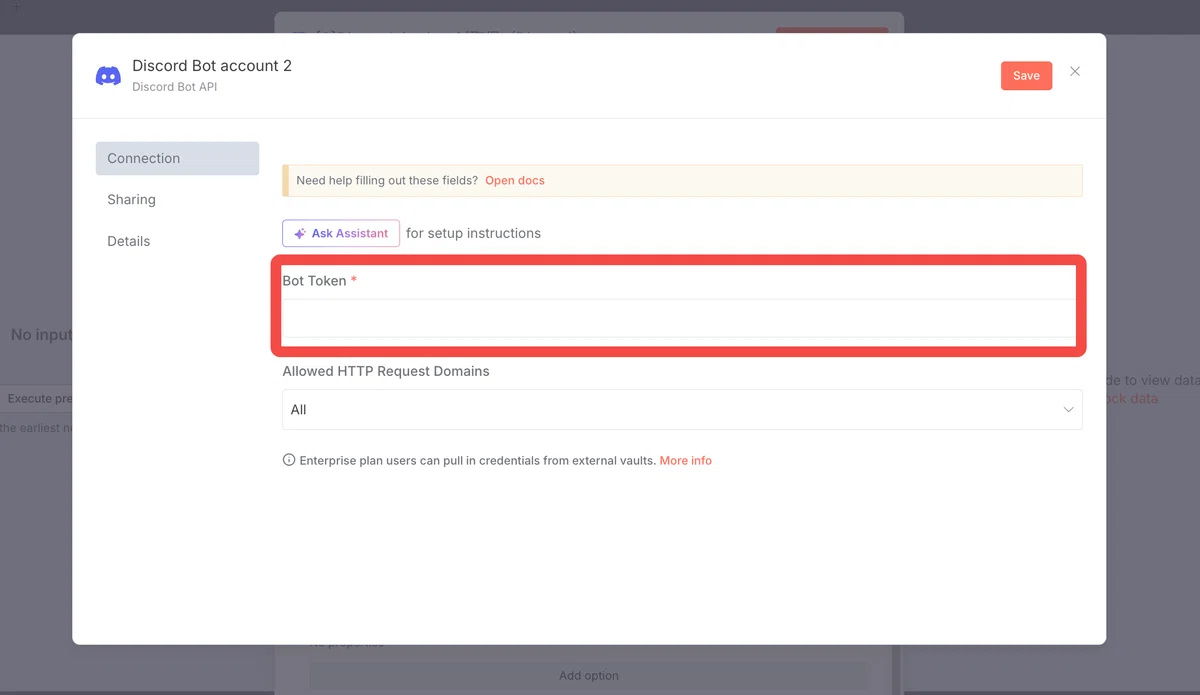Open the Connection tab

tap(177, 158)
